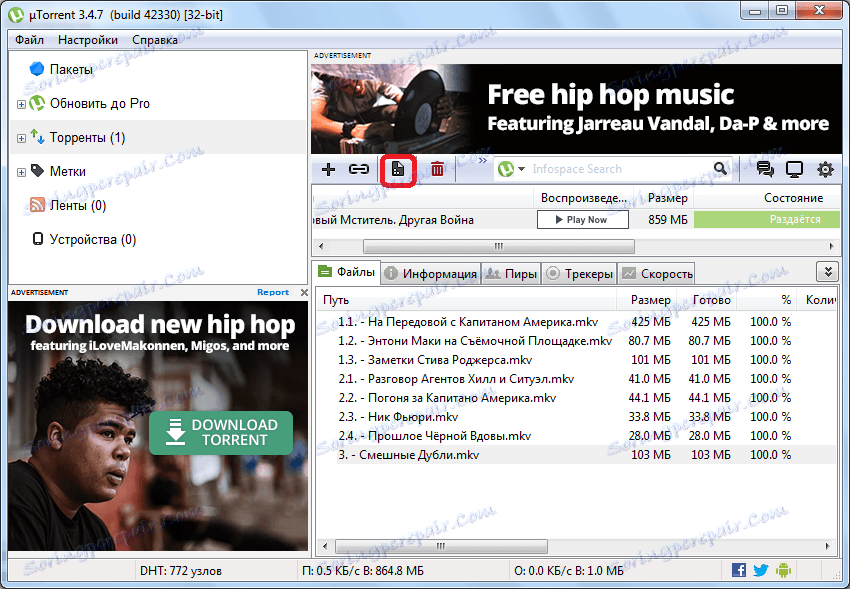Expand the Обновить до Pro tree node
Screen dimensions: 850x589
[x=21, y=104]
